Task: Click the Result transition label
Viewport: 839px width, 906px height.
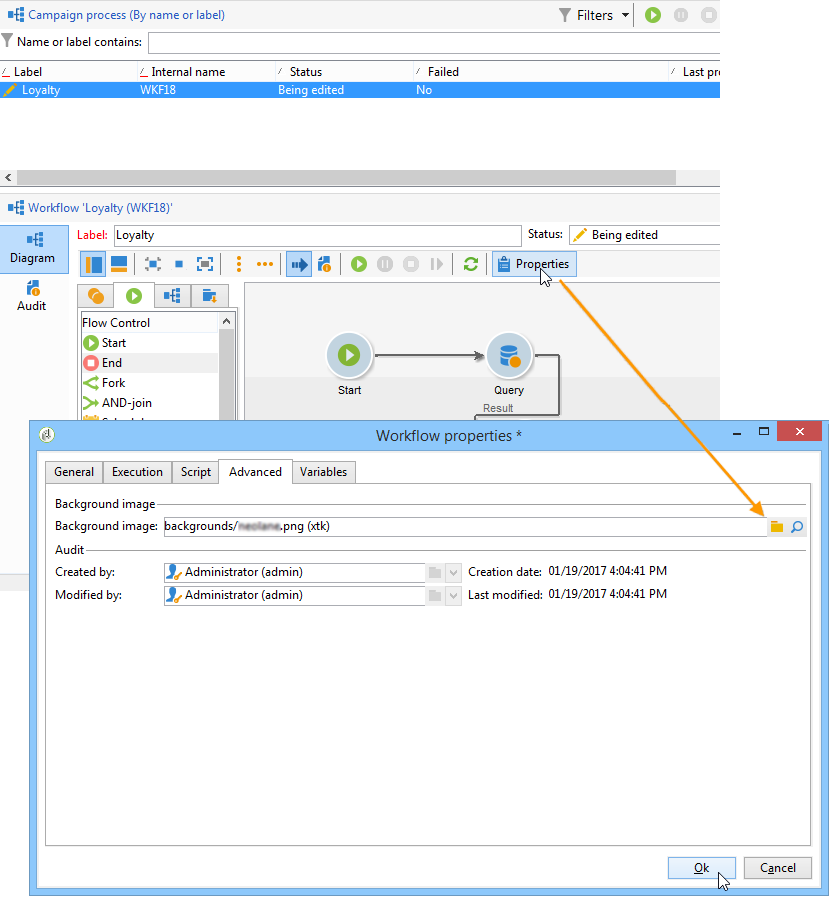Action: click(x=498, y=409)
